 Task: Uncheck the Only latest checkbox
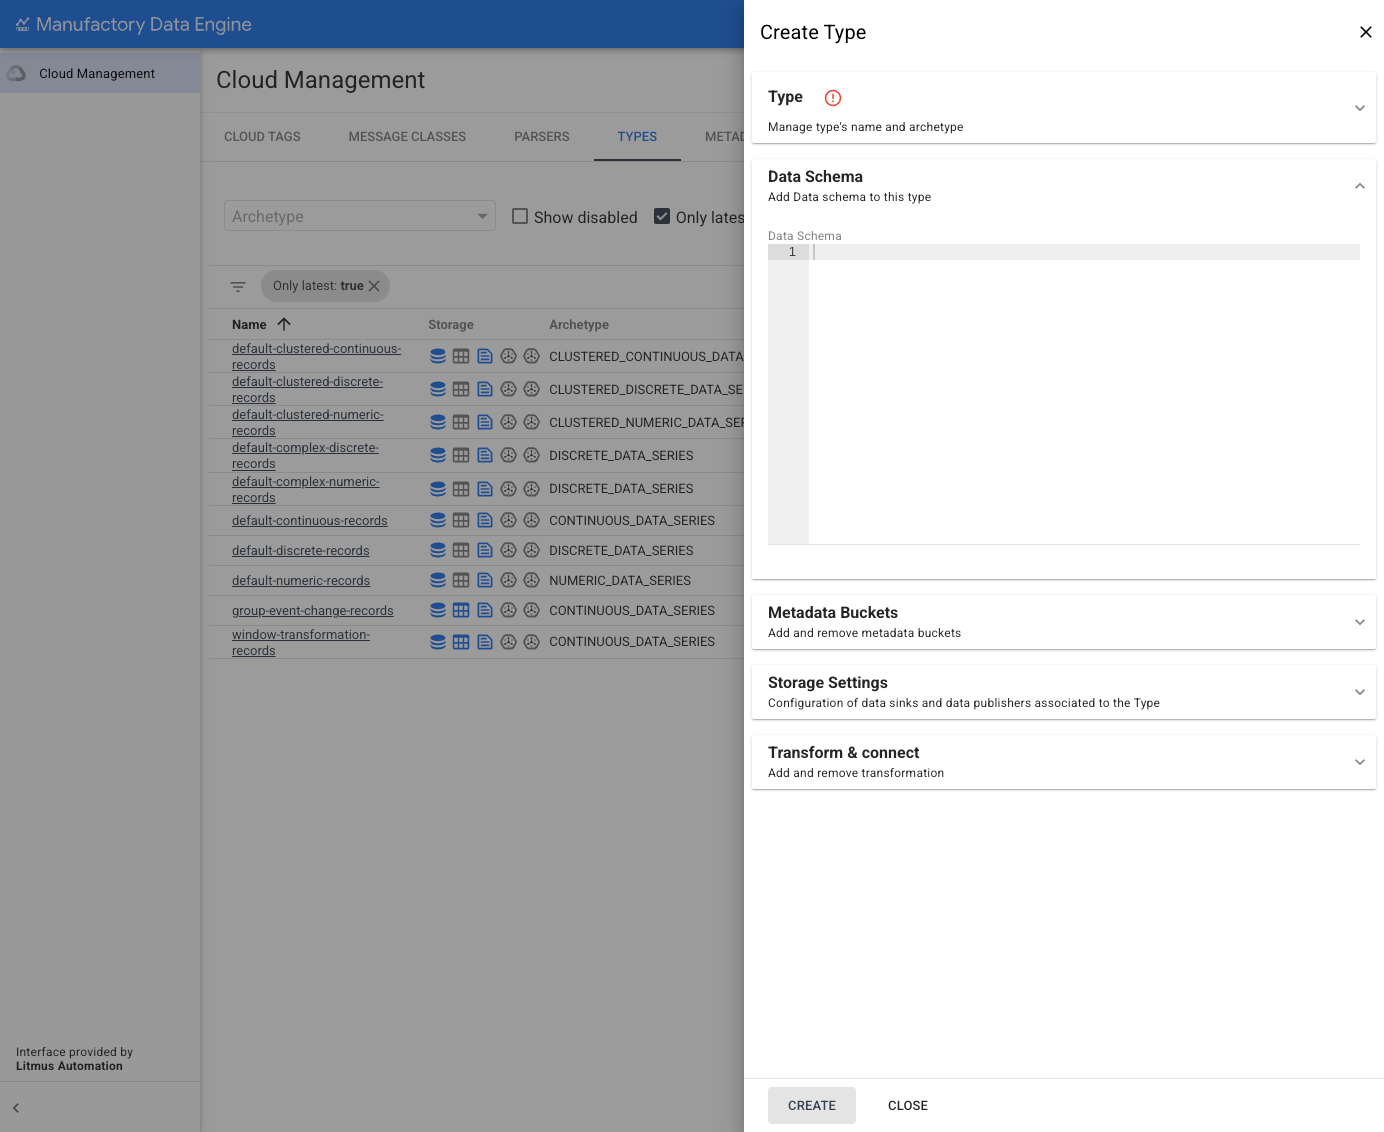click(662, 216)
